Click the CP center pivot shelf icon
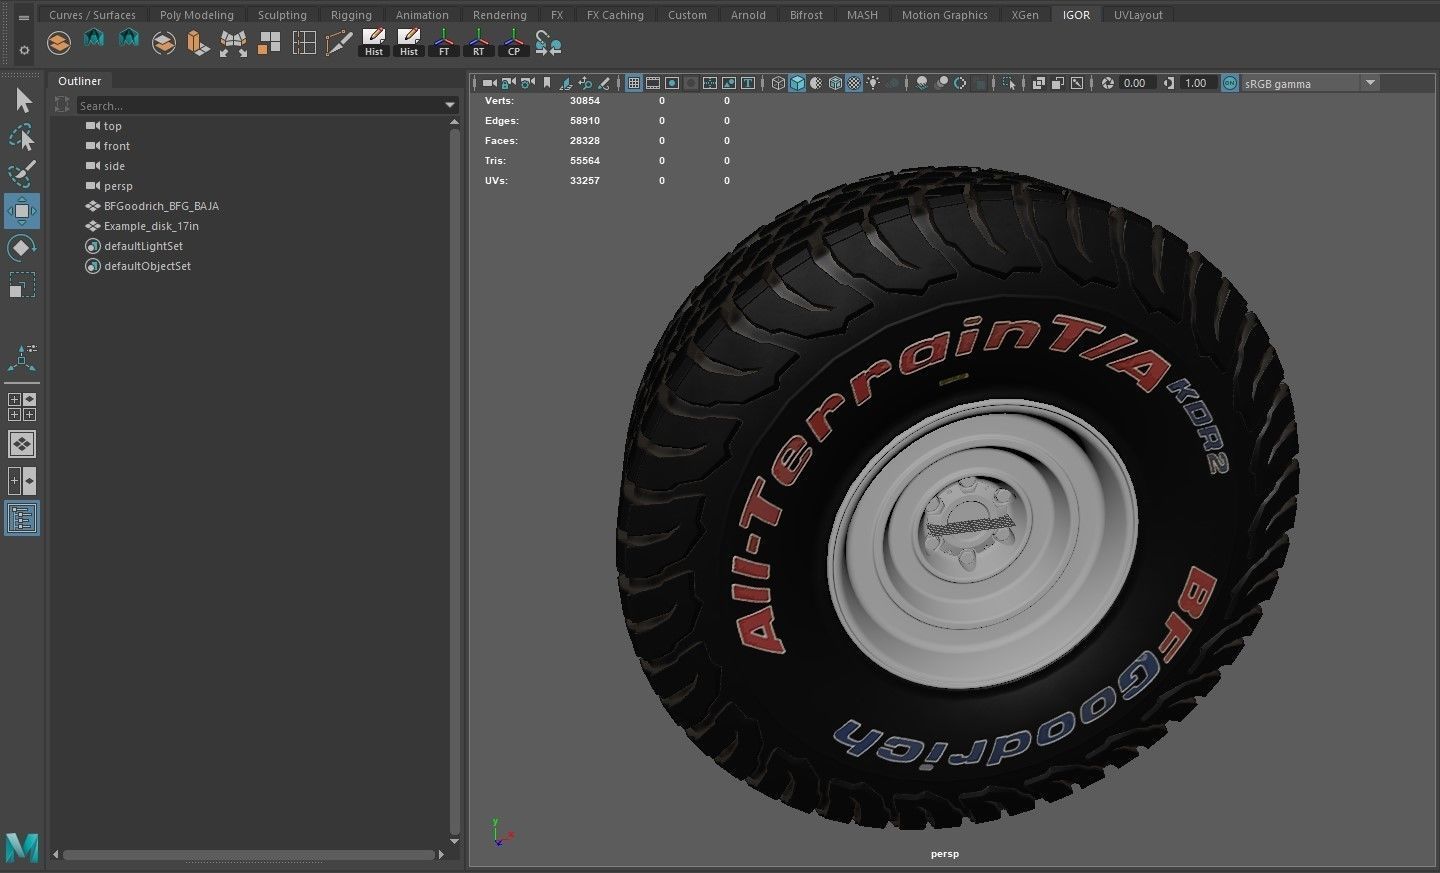The image size is (1440, 873). pyautogui.click(x=513, y=43)
